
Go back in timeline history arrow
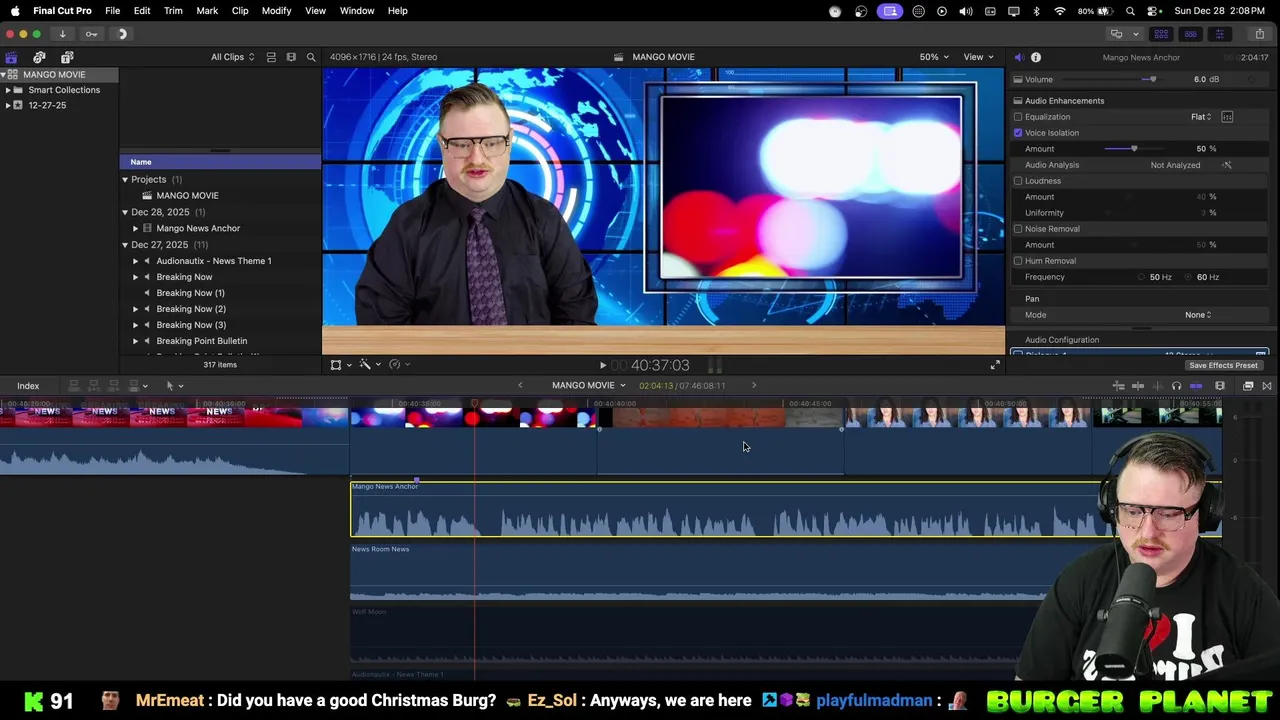[520, 386]
